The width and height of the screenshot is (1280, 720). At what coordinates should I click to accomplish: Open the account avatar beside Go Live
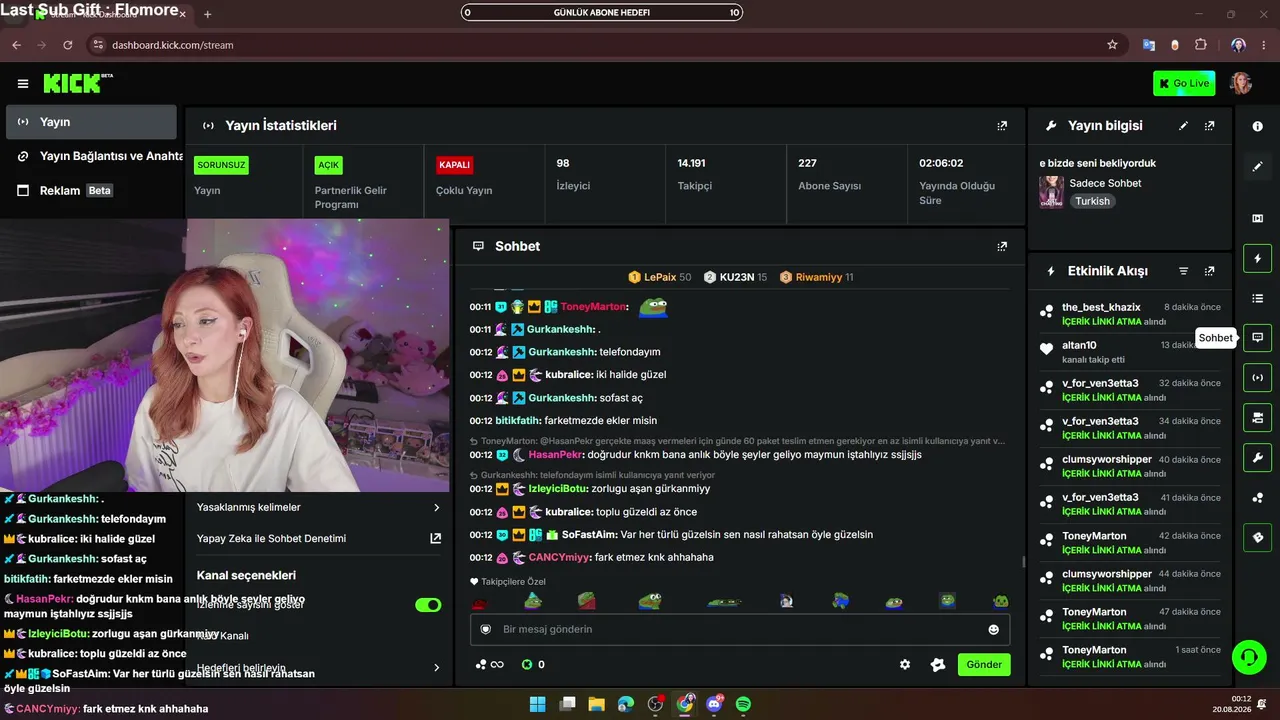pyautogui.click(x=1241, y=83)
